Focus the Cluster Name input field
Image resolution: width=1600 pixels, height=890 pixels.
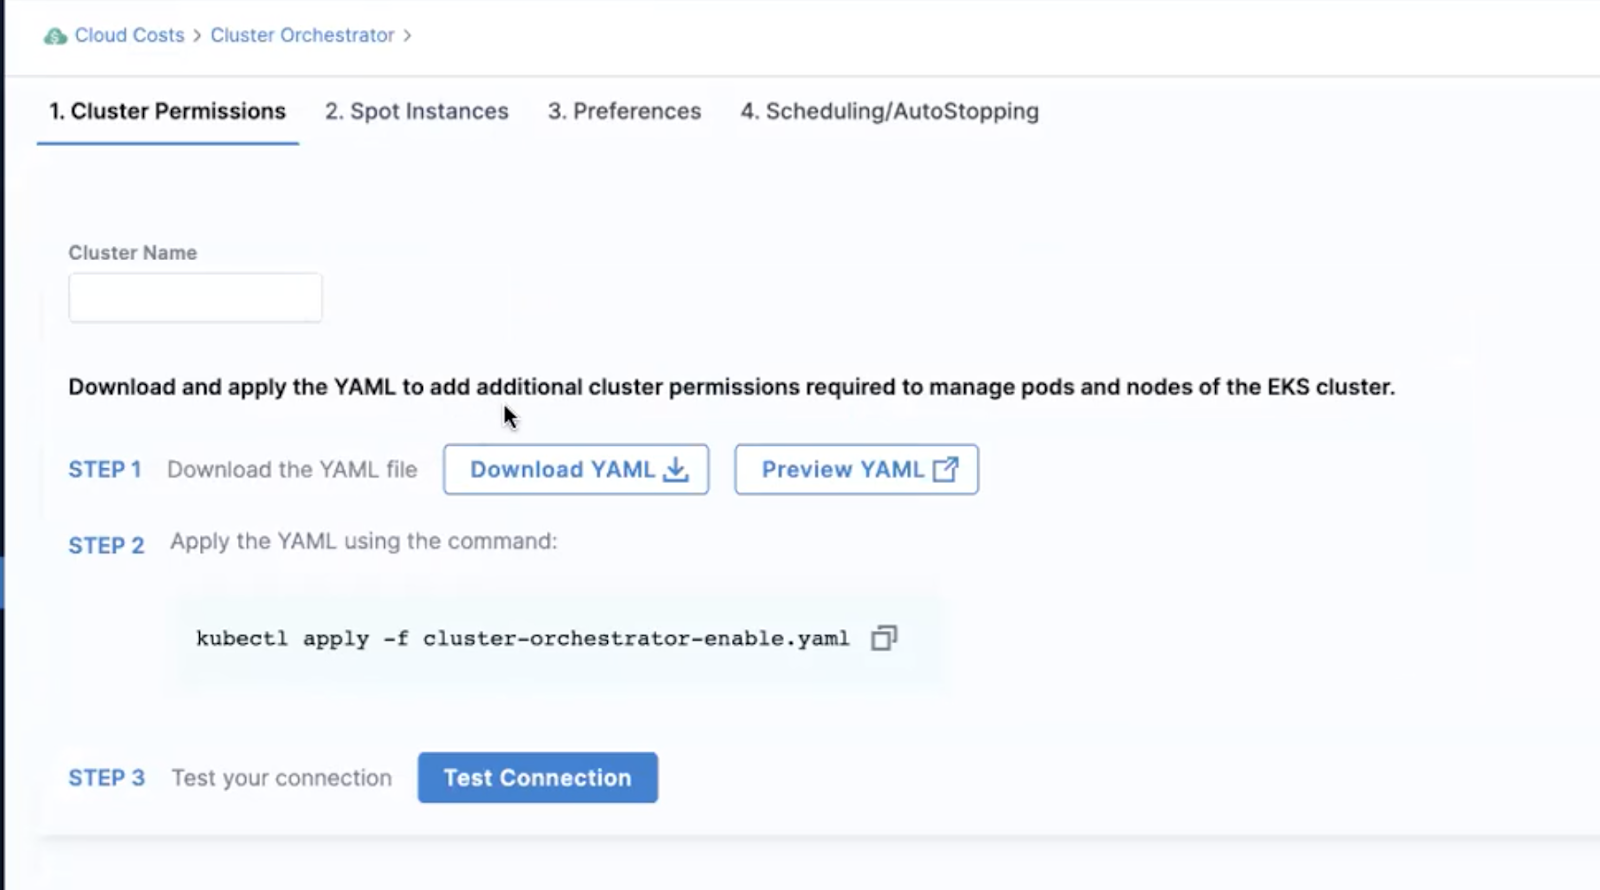click(x=195, y=297)
